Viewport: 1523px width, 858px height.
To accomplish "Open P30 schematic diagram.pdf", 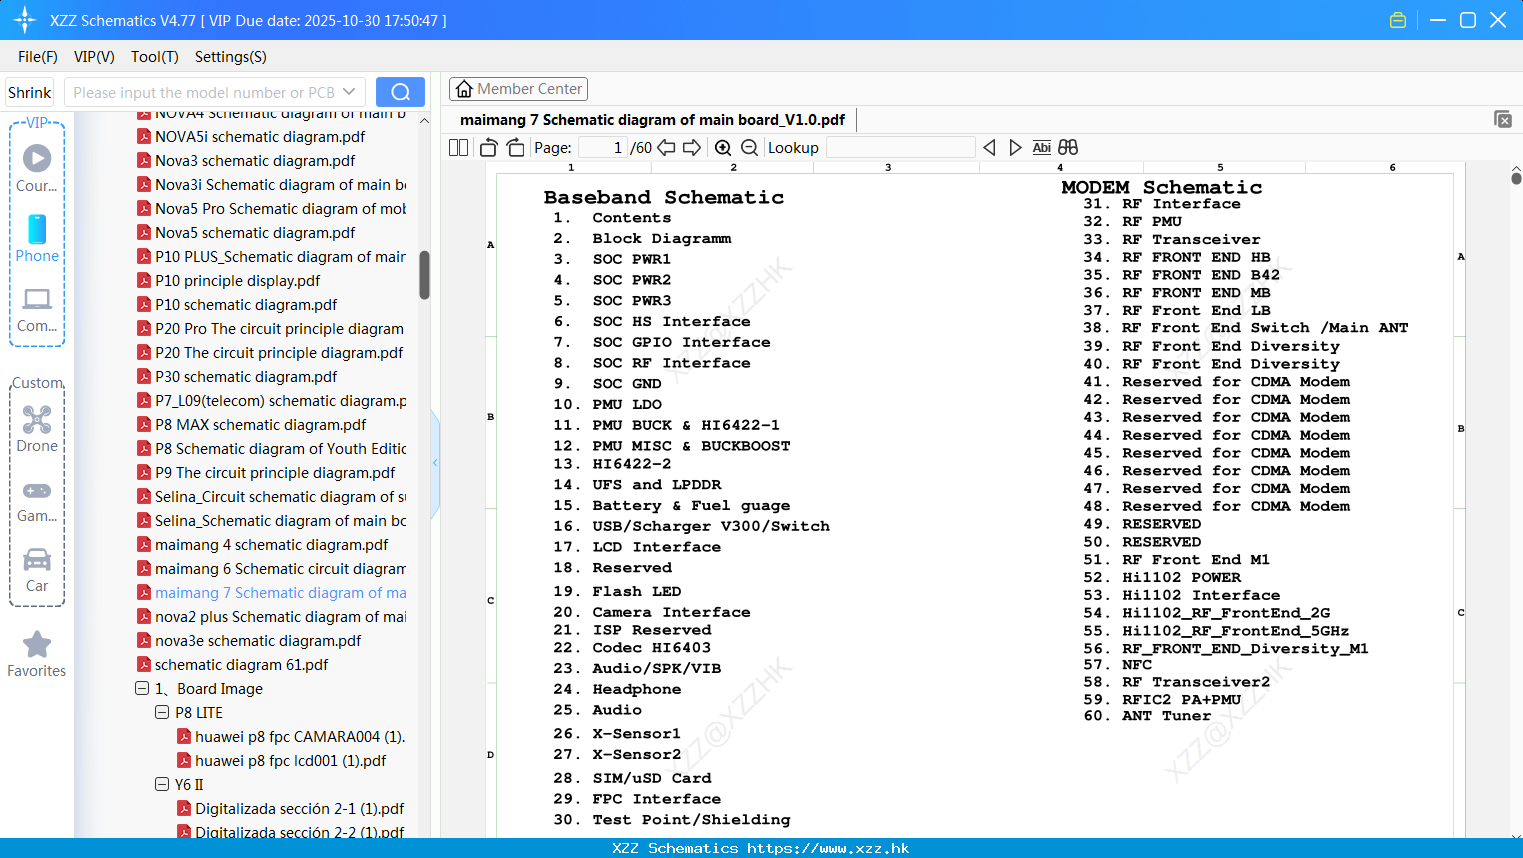I will [246, 376].
